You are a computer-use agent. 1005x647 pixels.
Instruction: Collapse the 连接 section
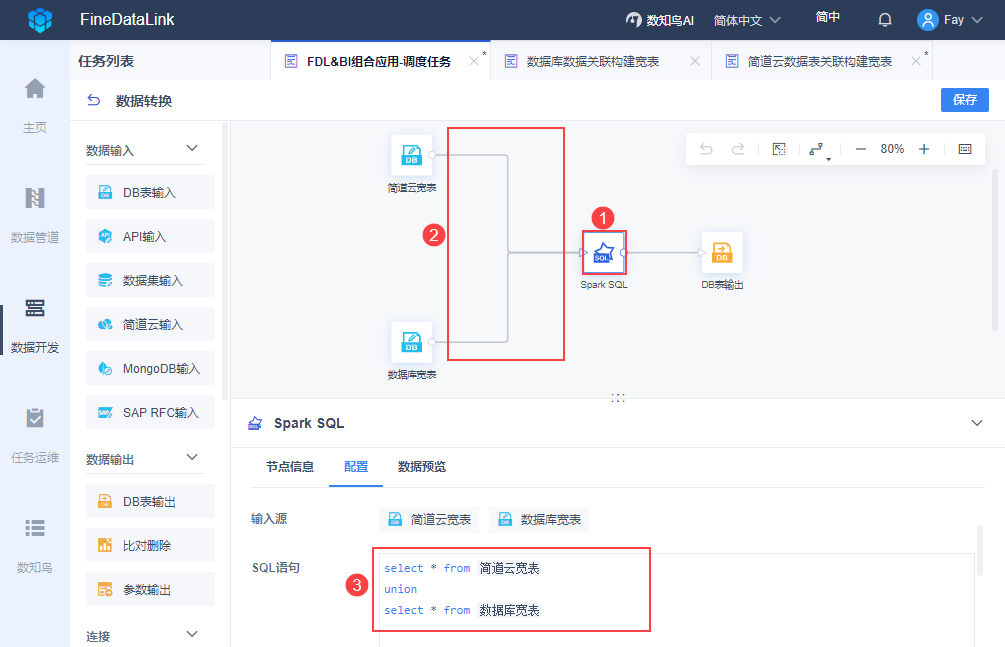point(192,635)
